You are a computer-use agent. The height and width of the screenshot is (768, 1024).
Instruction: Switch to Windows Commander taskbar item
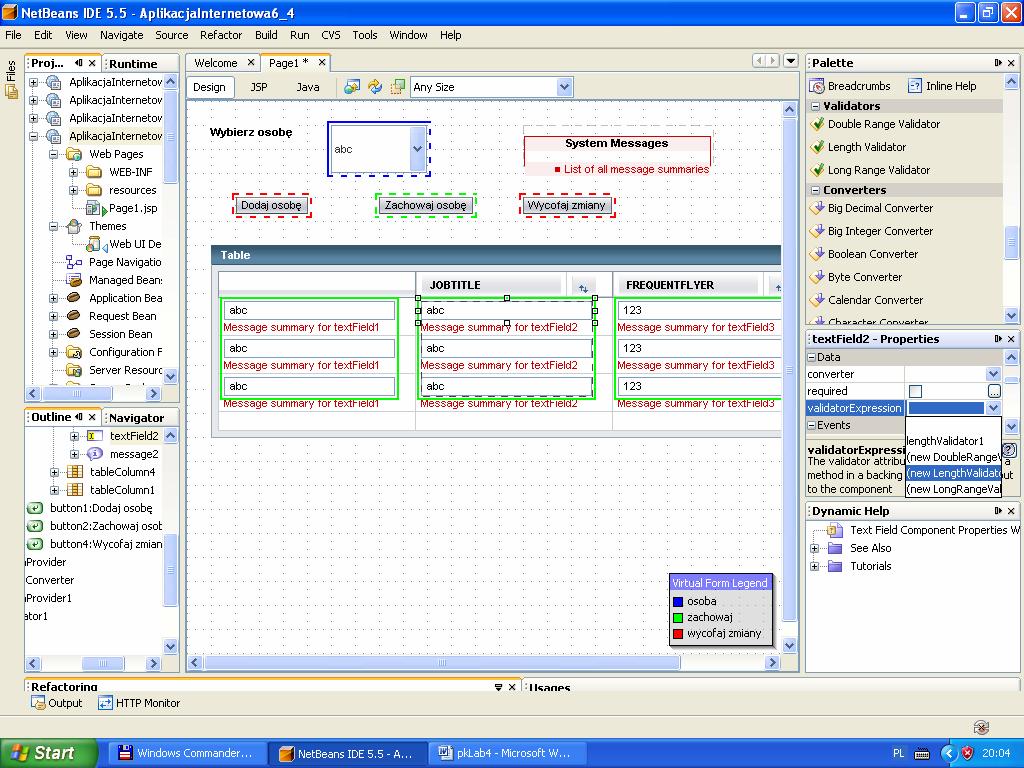(187, 753)
